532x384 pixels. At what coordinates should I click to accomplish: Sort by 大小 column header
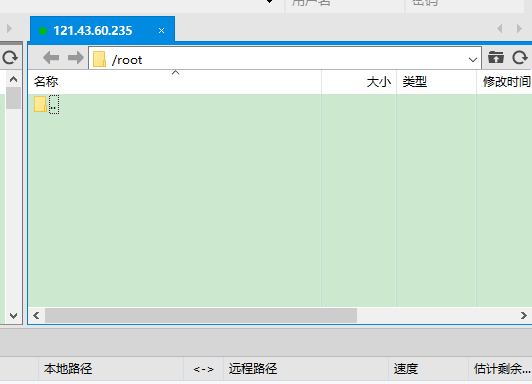point(359,82)
